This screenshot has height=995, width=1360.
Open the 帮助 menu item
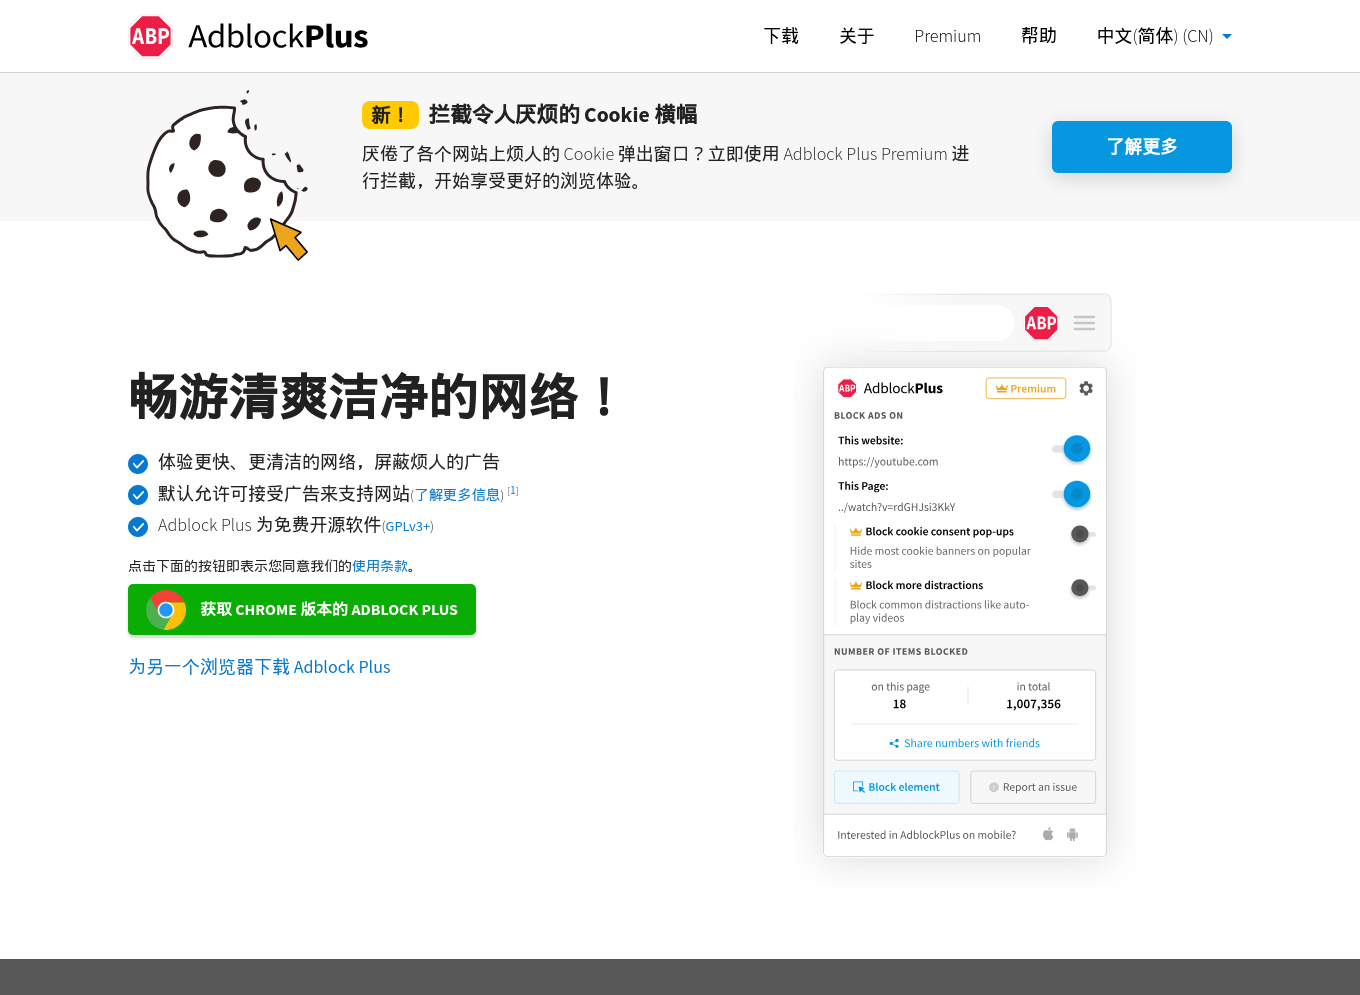coord(1039,36)
